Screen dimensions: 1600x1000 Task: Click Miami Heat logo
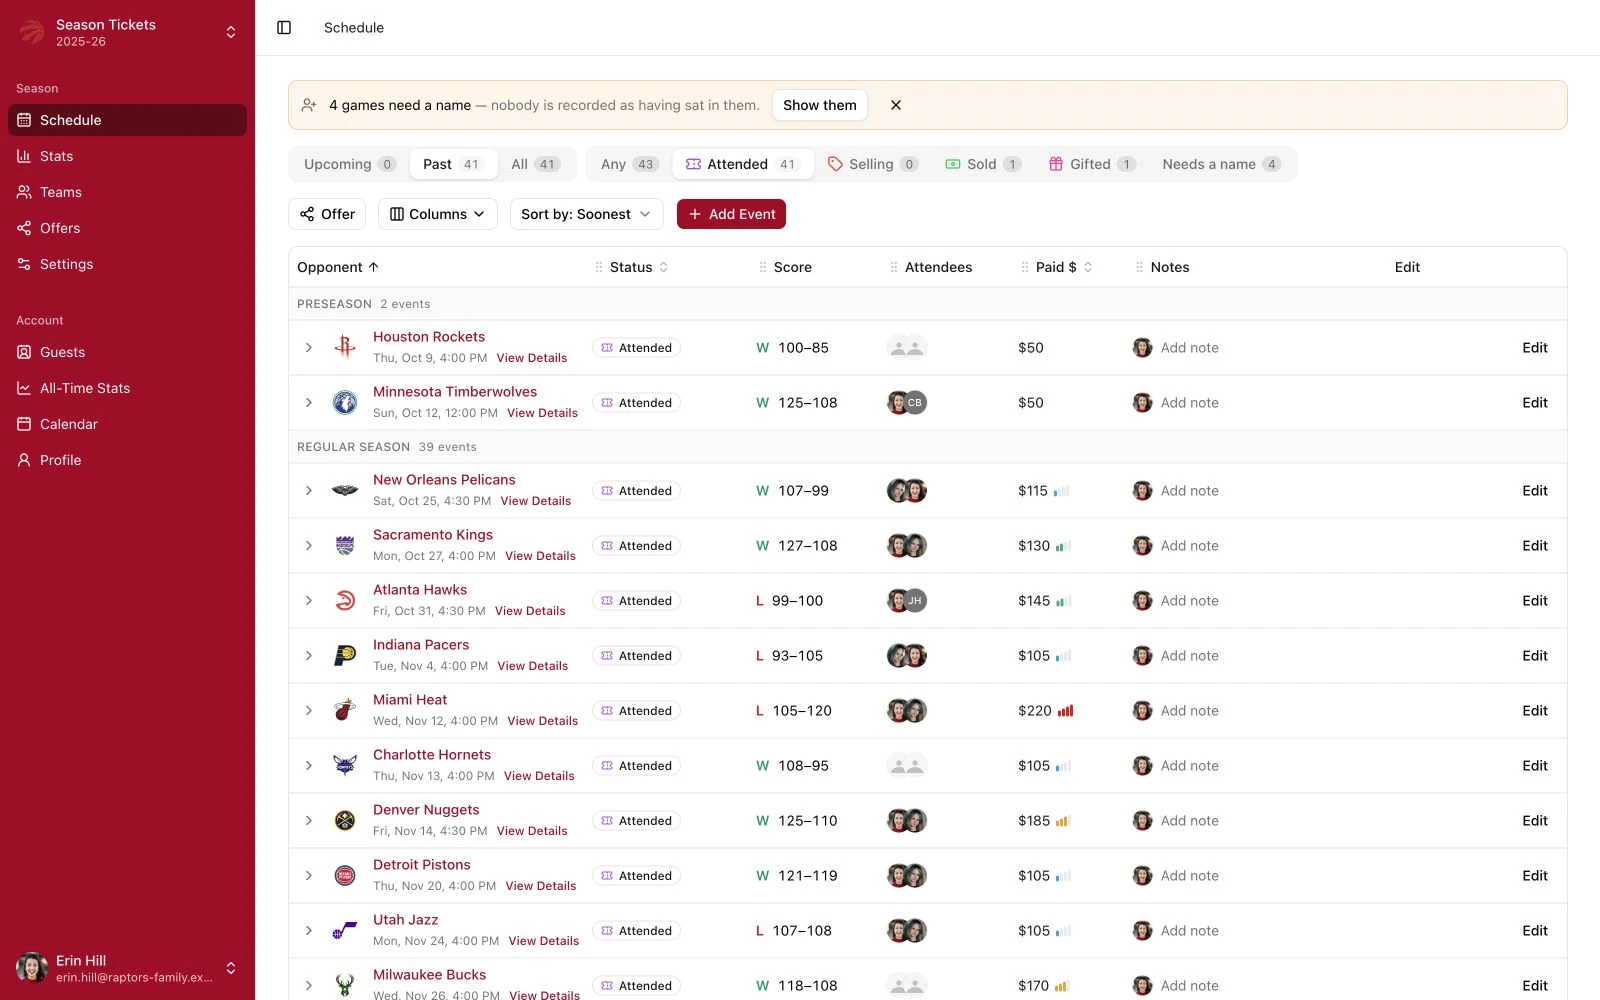[x=345, y=710]
